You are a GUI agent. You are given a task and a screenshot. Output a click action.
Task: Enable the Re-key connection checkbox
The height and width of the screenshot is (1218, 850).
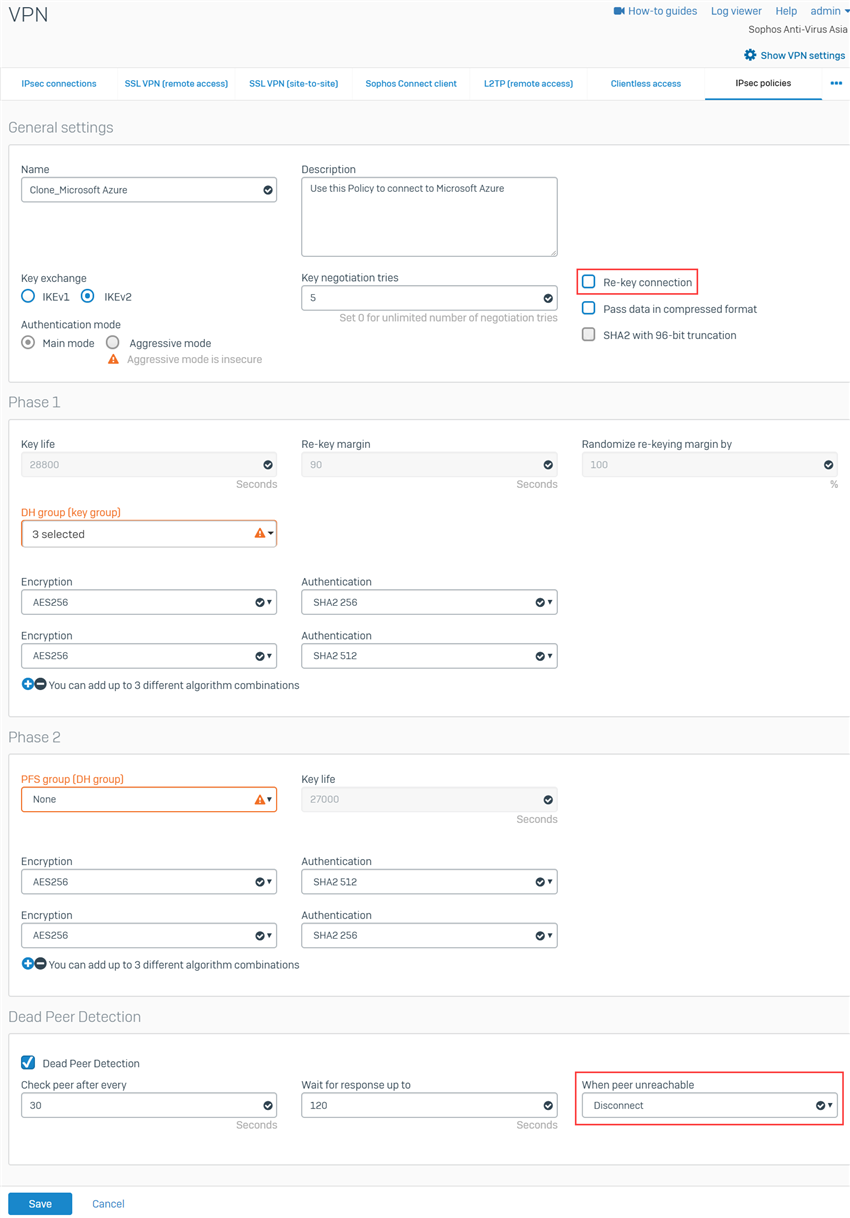pyautogui.click(x=589, y=282)
